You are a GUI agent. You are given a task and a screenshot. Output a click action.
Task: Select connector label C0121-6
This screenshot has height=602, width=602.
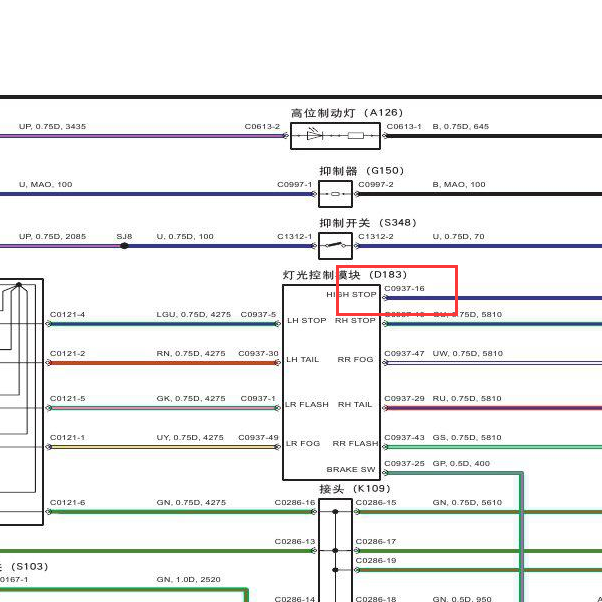point(68,502)
